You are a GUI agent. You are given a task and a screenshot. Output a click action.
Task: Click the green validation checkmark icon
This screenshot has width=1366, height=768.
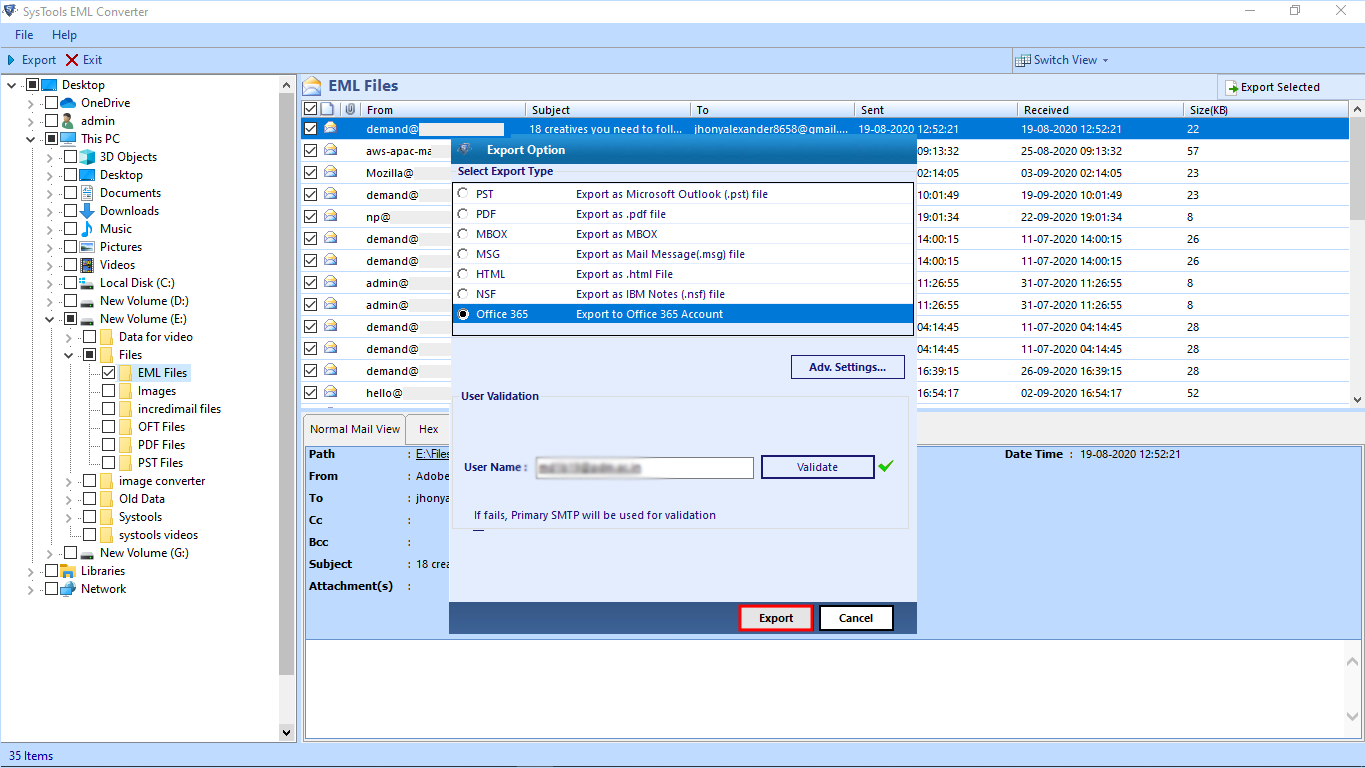coord(885,466)
